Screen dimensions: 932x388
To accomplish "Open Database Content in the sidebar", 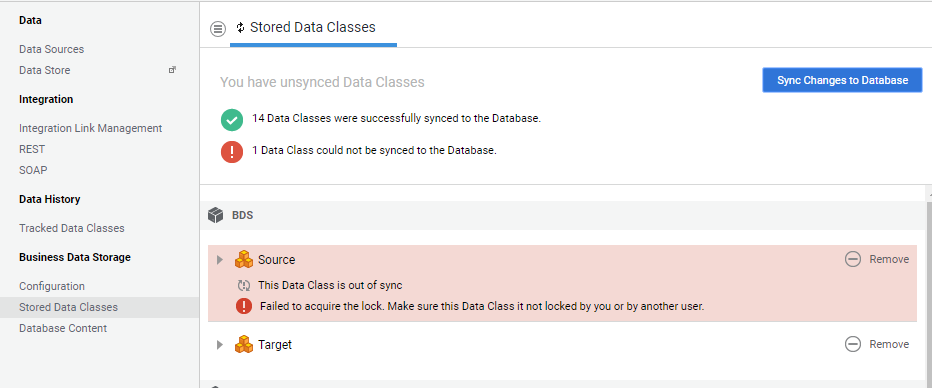I will click(63, 328).
